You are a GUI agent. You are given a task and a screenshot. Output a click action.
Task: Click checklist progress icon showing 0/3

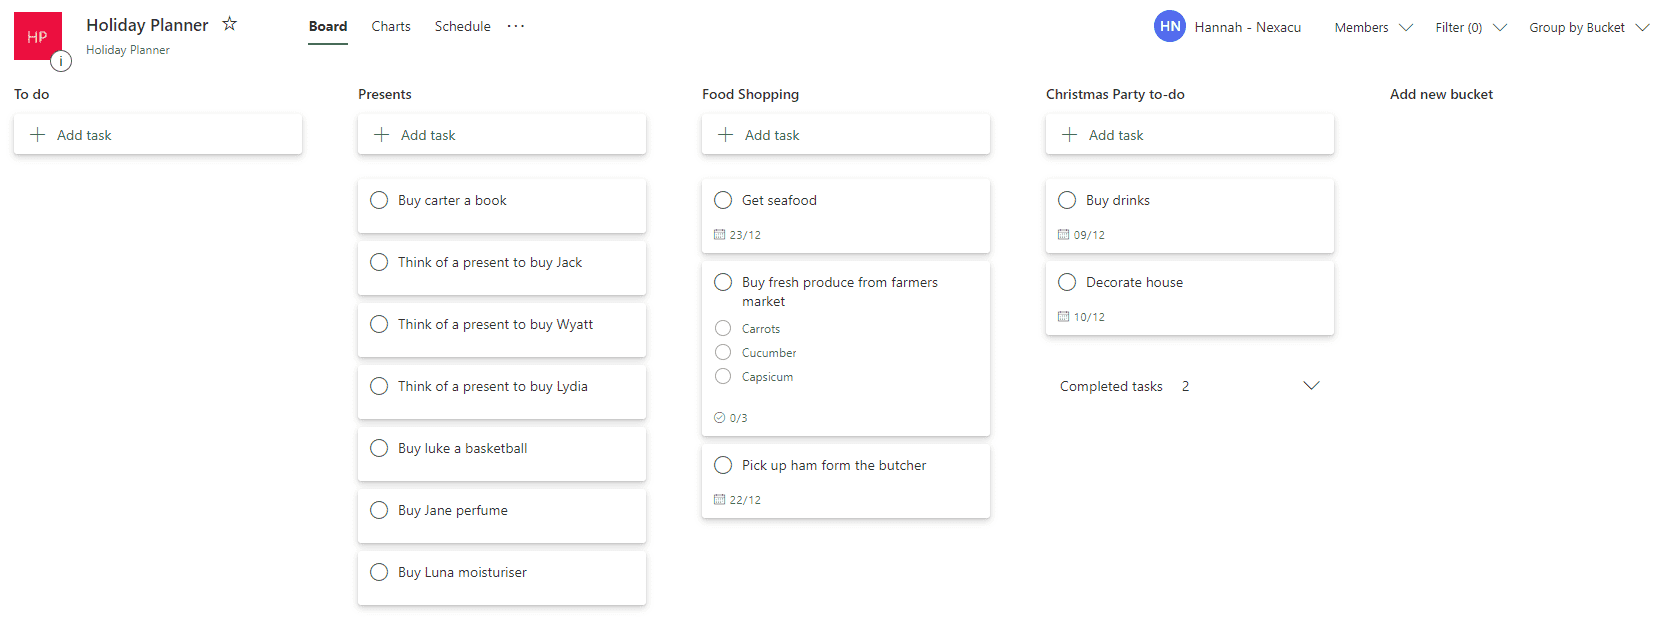point(719,418)
